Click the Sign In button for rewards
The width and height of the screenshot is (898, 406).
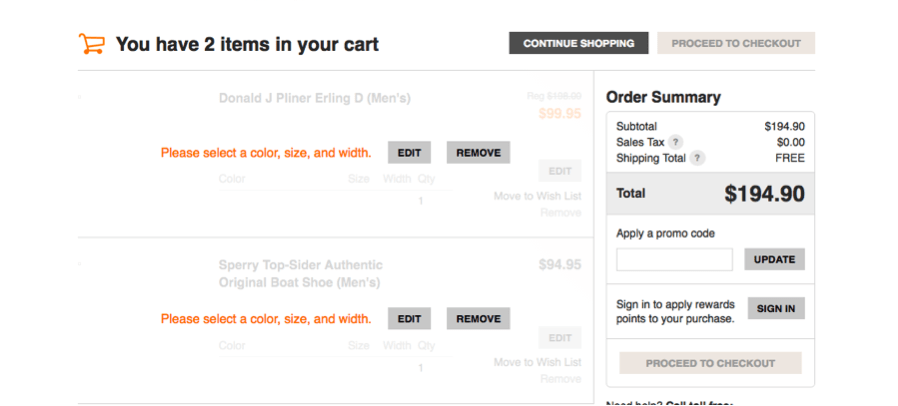click(x=776, y=308)
